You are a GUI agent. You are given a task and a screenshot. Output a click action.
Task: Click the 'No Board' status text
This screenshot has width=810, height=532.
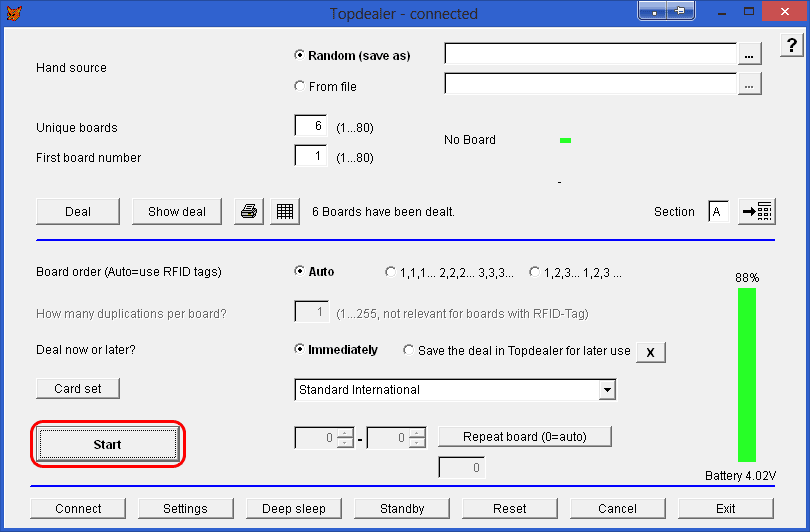(470, 140)
